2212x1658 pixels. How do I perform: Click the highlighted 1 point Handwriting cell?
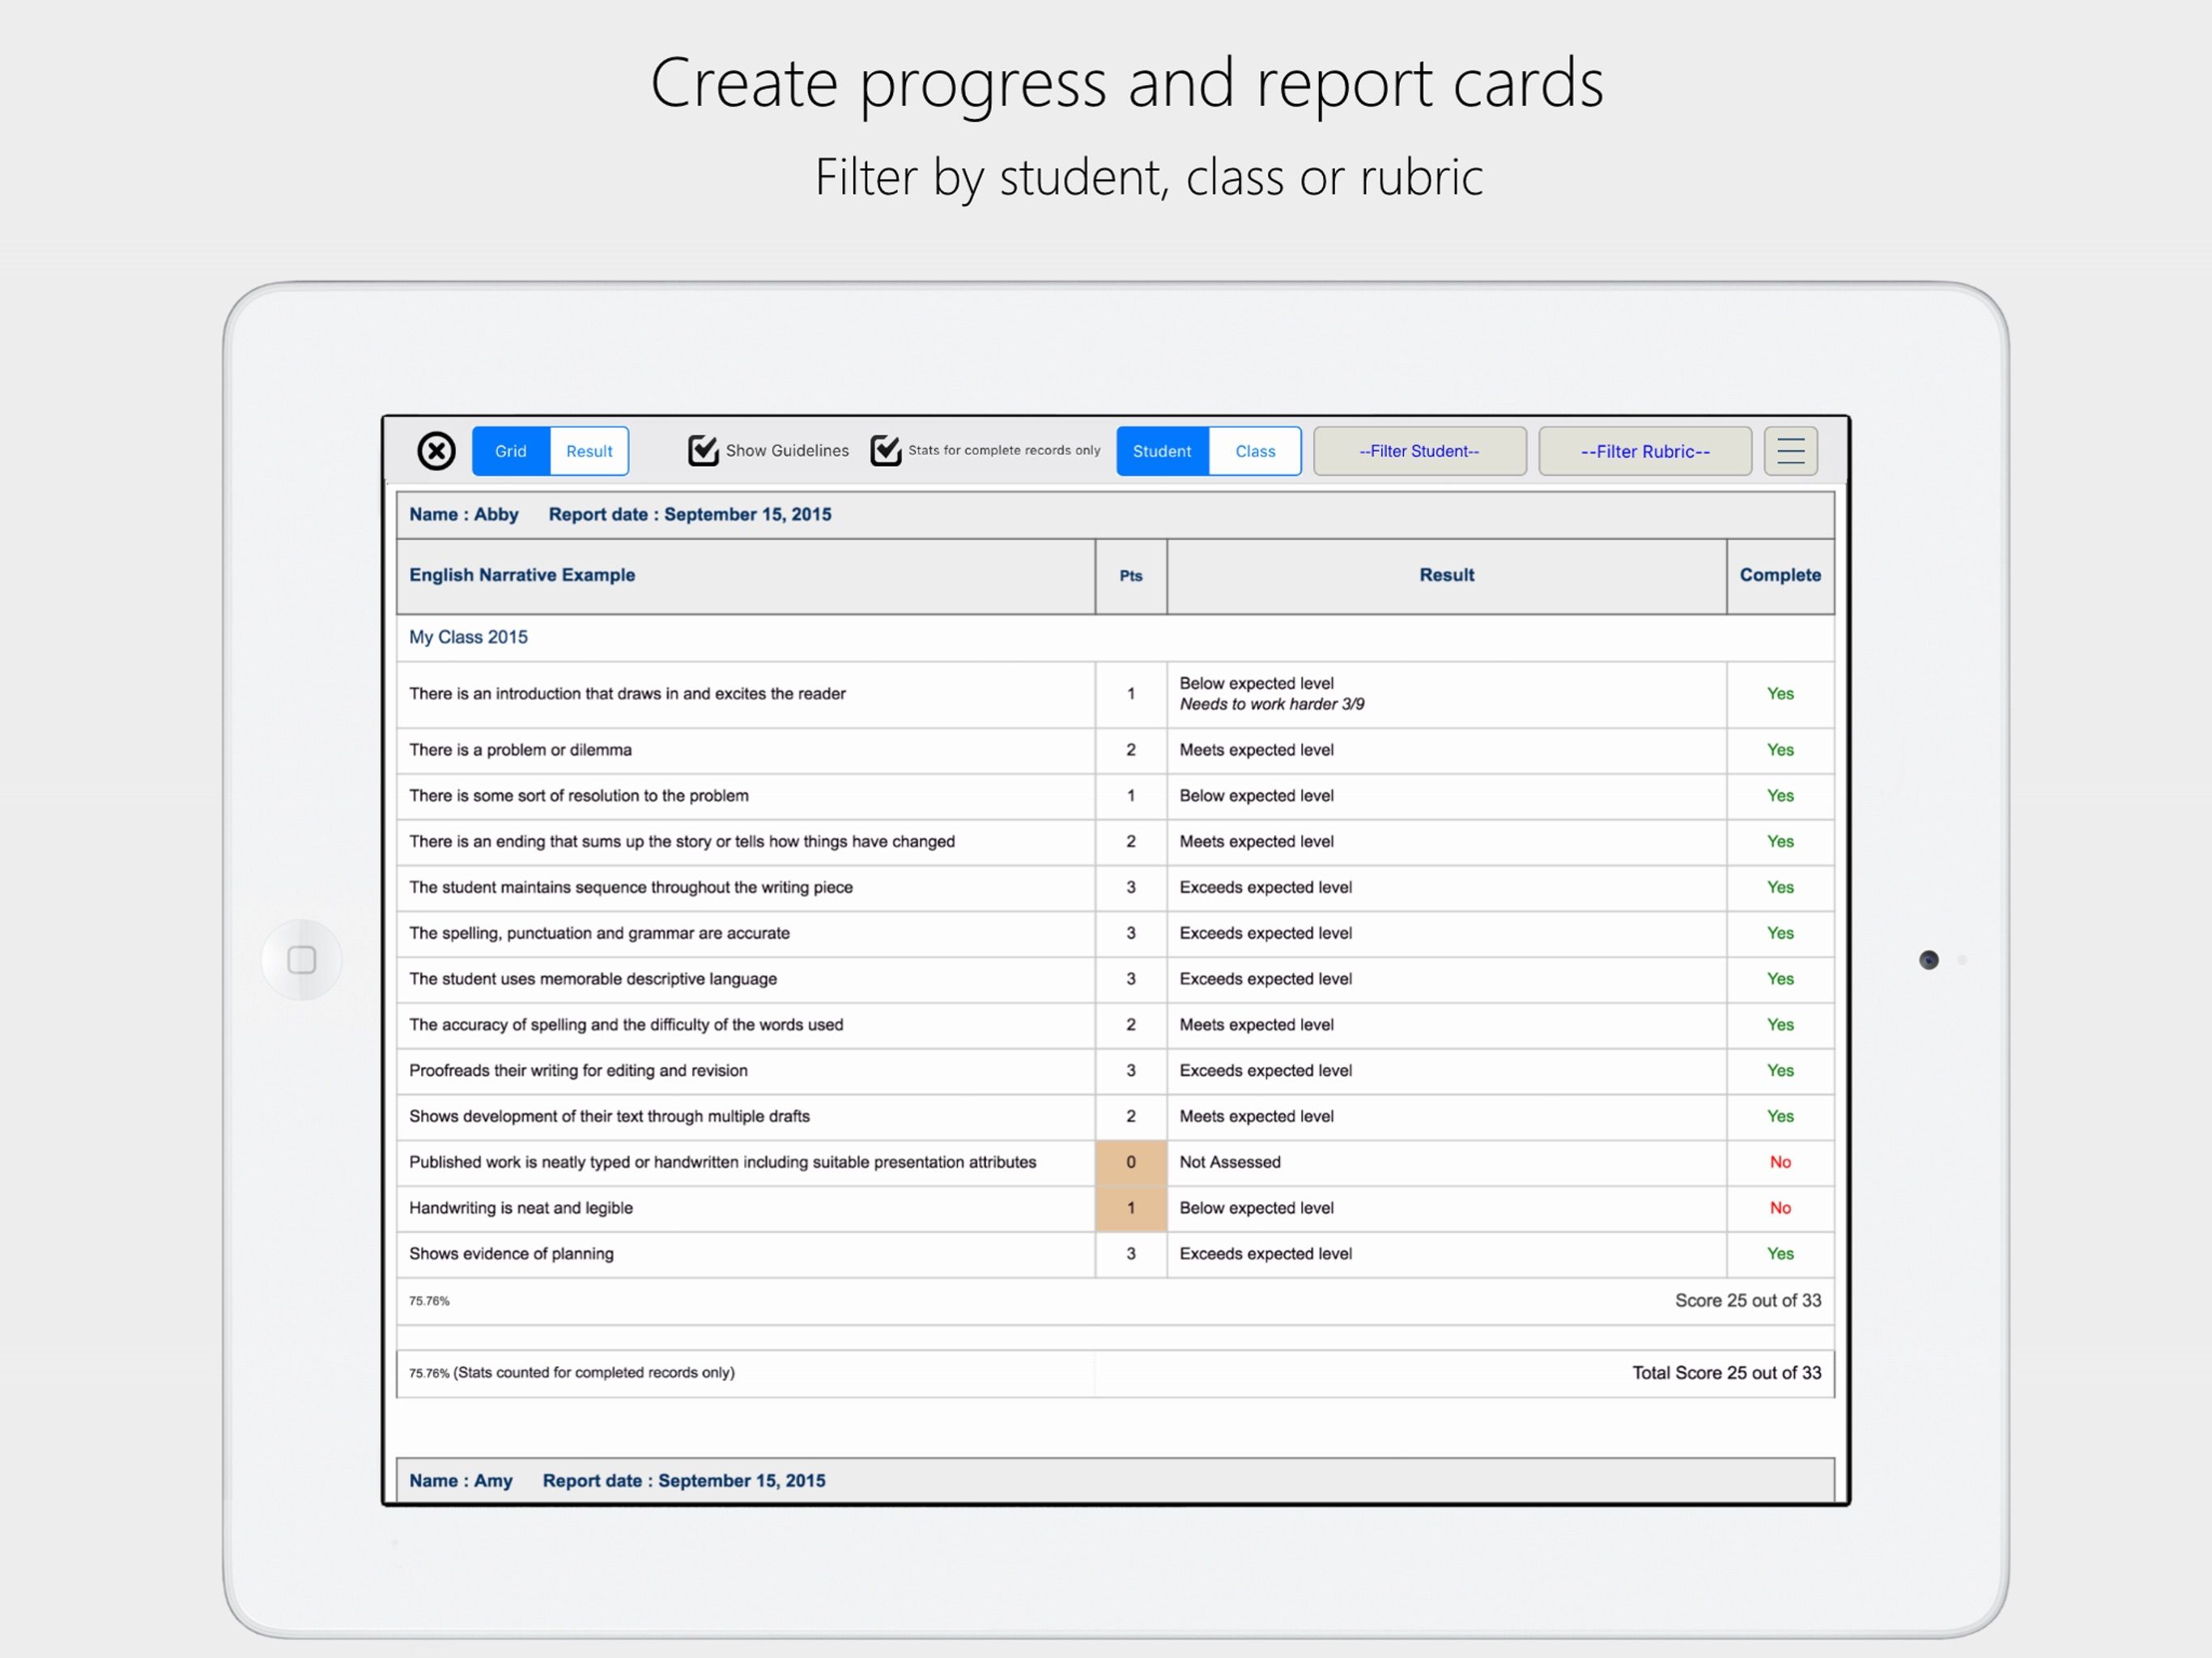(1131, 1208)
